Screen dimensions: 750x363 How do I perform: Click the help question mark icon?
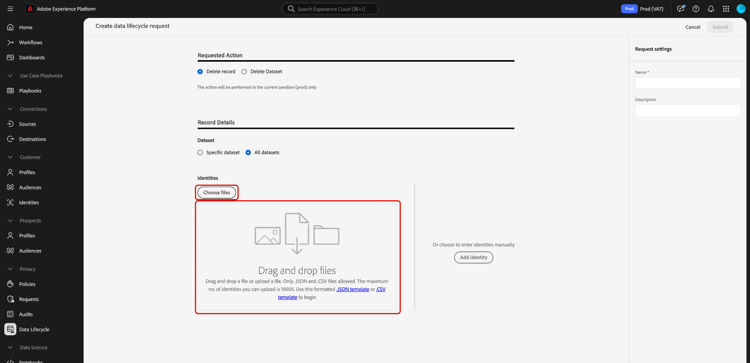point(695,9)
